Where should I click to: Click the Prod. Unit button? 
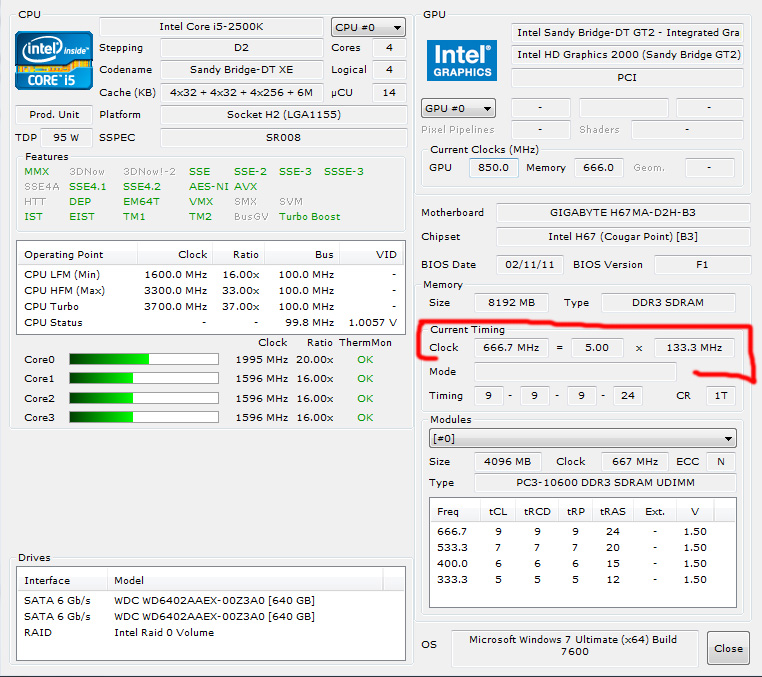click(54, 115)
